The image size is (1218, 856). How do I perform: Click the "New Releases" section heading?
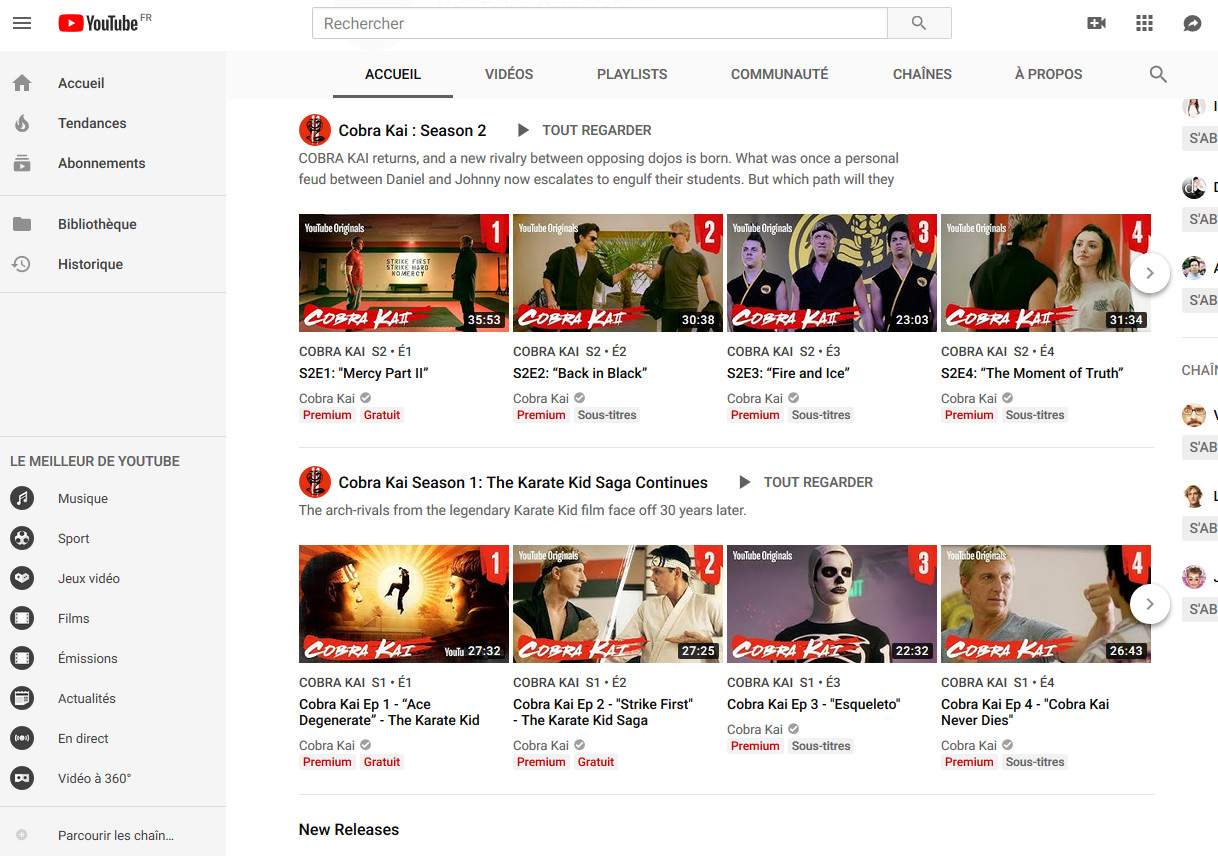pos(349,830)
